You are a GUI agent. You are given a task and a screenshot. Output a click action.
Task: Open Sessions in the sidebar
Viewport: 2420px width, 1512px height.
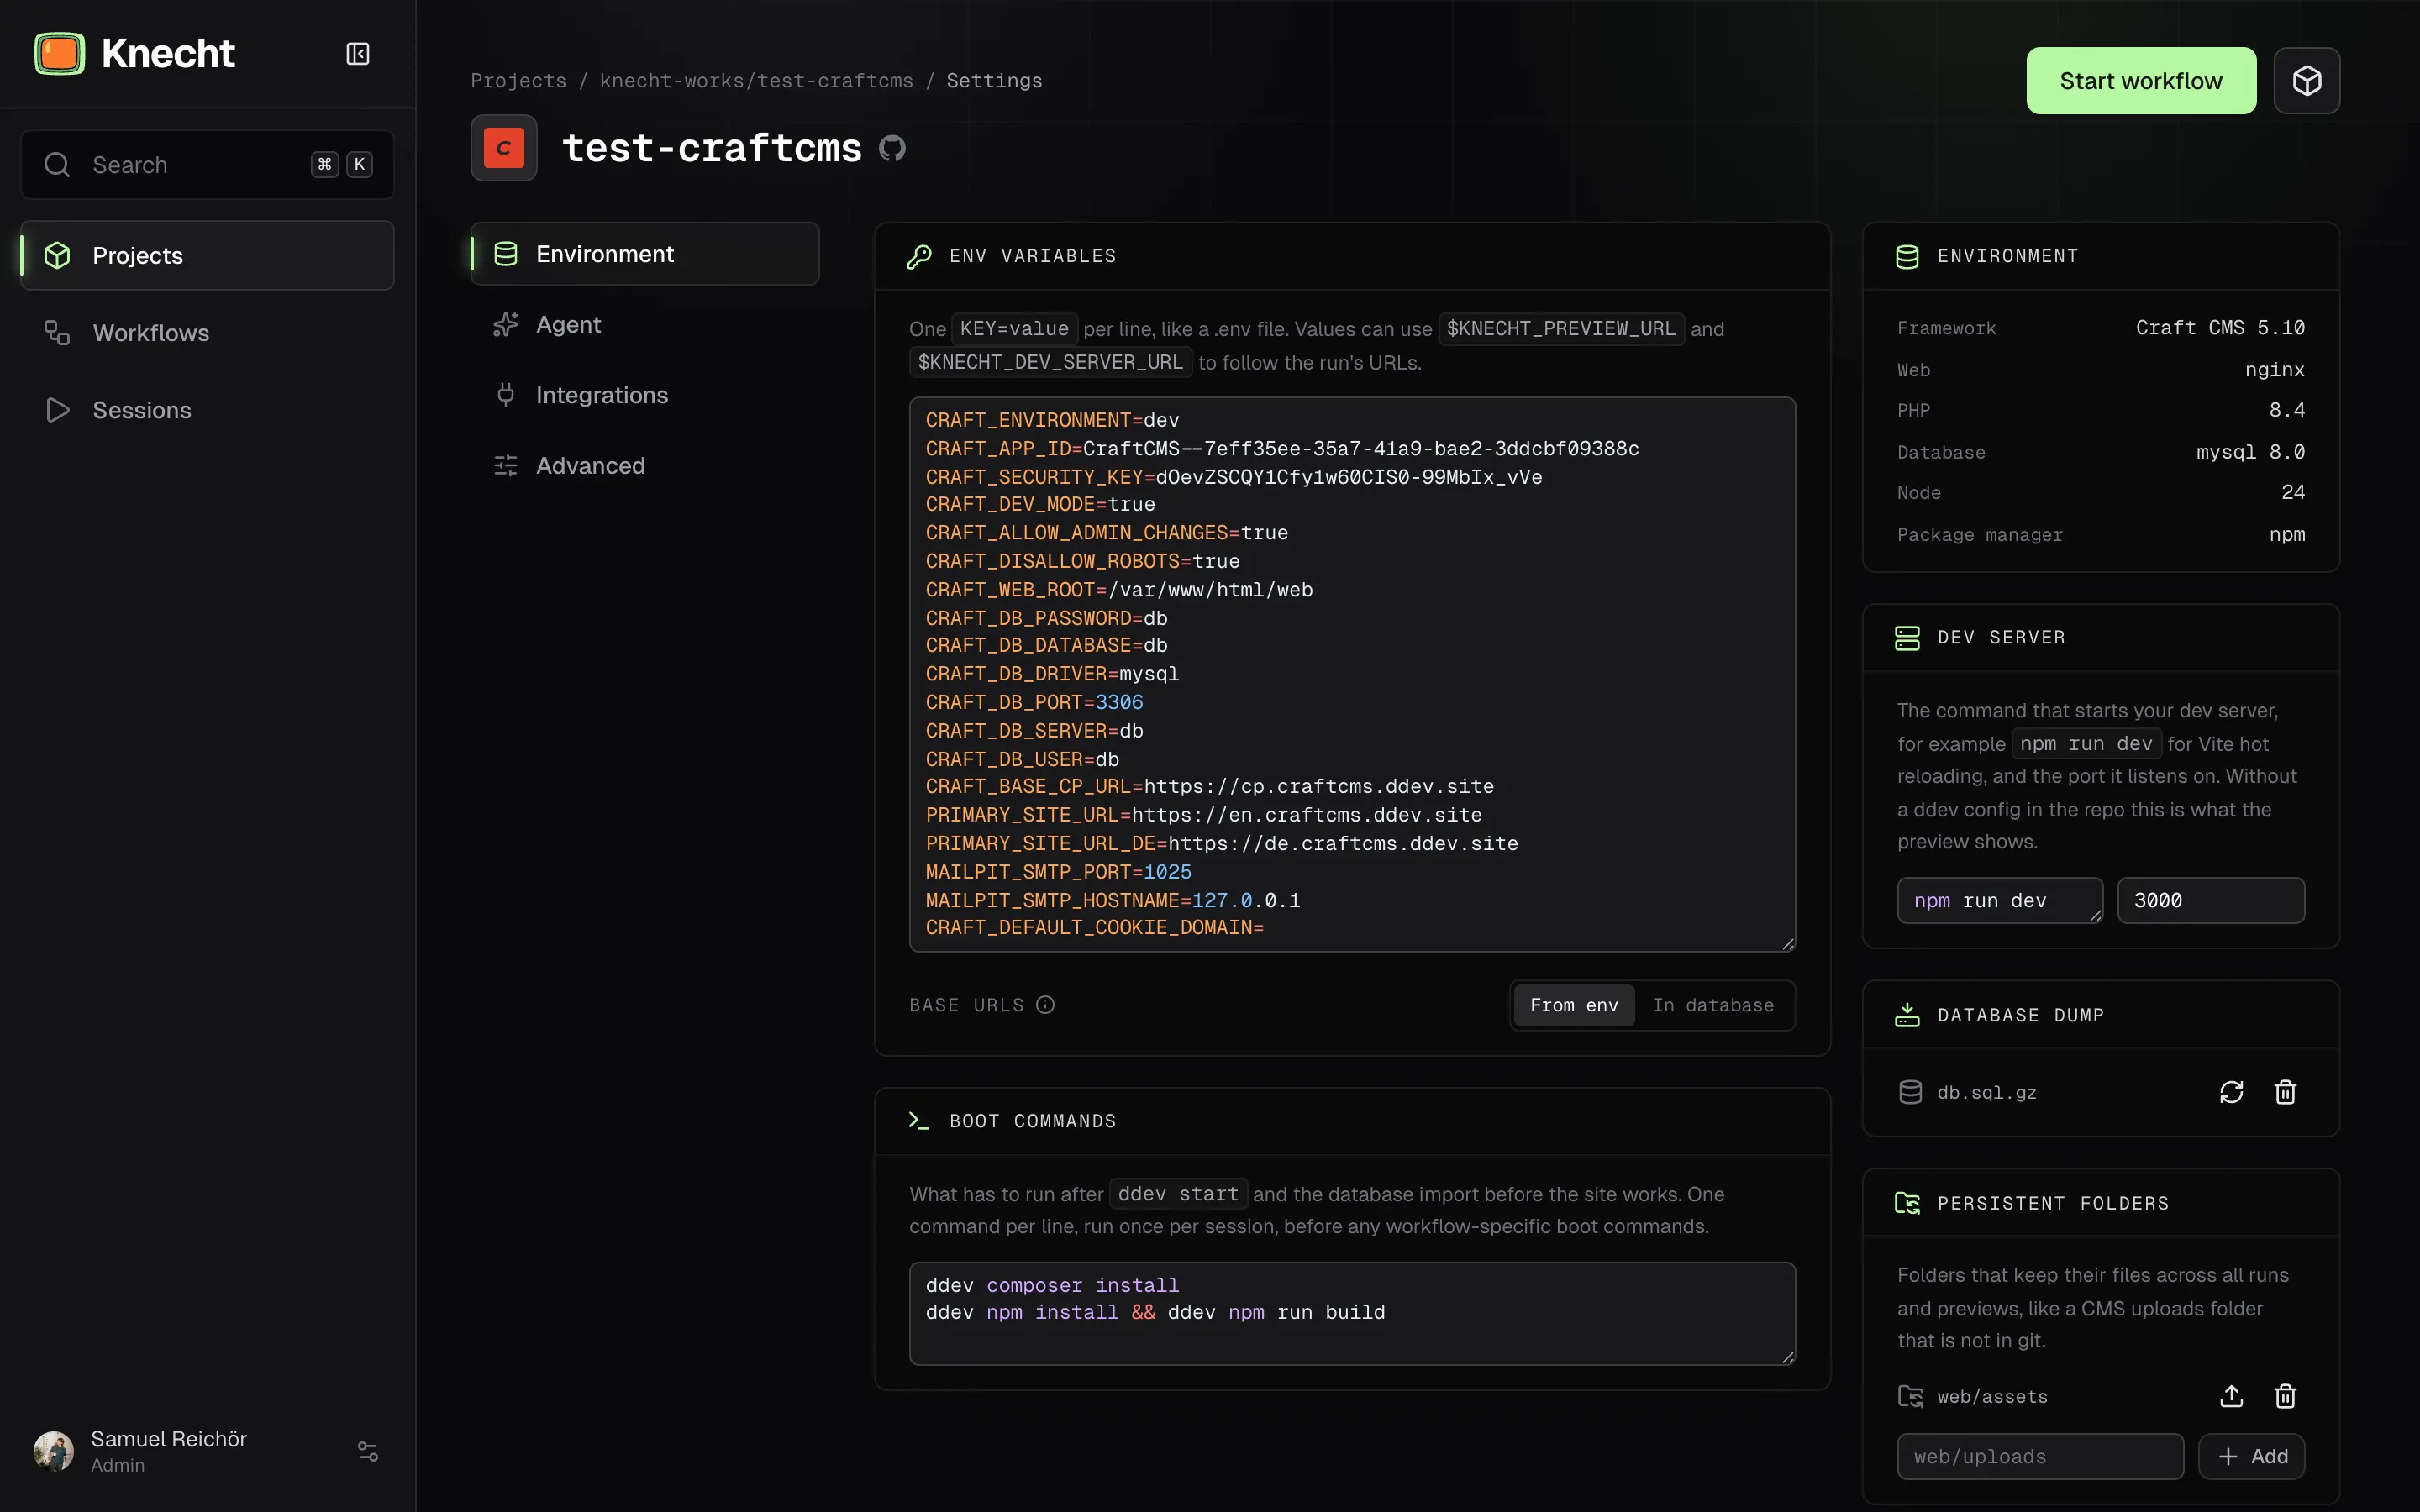pos(207,410)
